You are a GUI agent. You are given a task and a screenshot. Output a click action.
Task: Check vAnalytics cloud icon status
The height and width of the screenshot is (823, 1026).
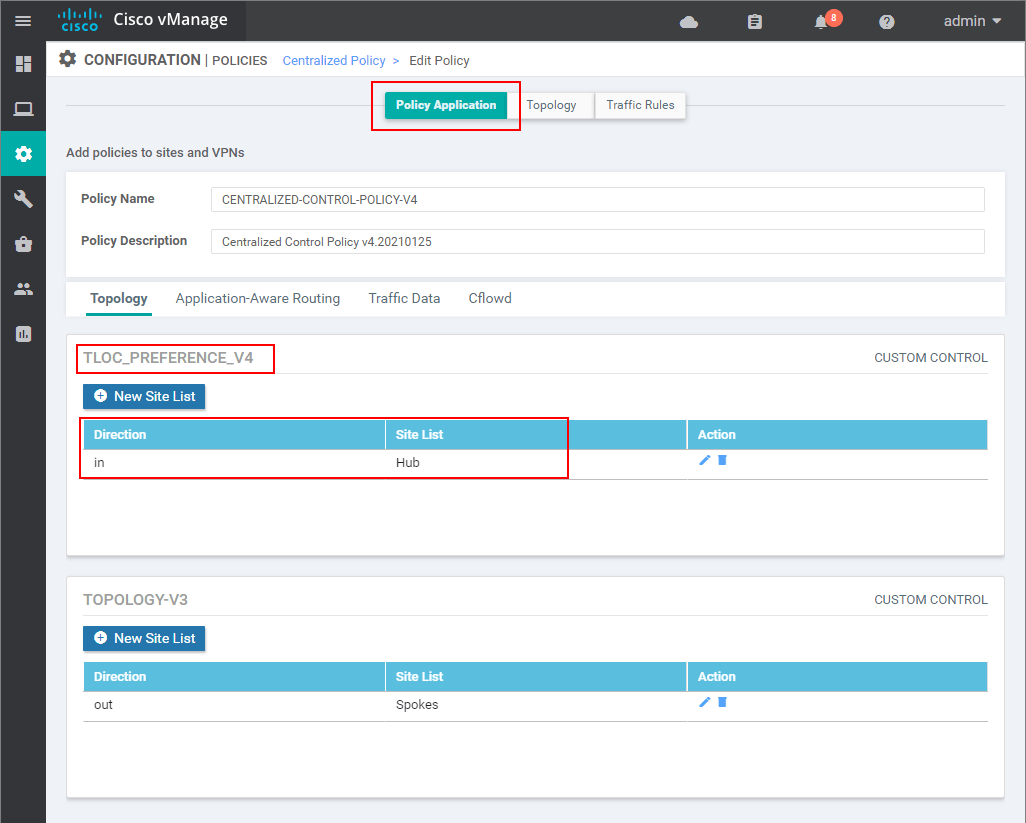click(689, 21)
